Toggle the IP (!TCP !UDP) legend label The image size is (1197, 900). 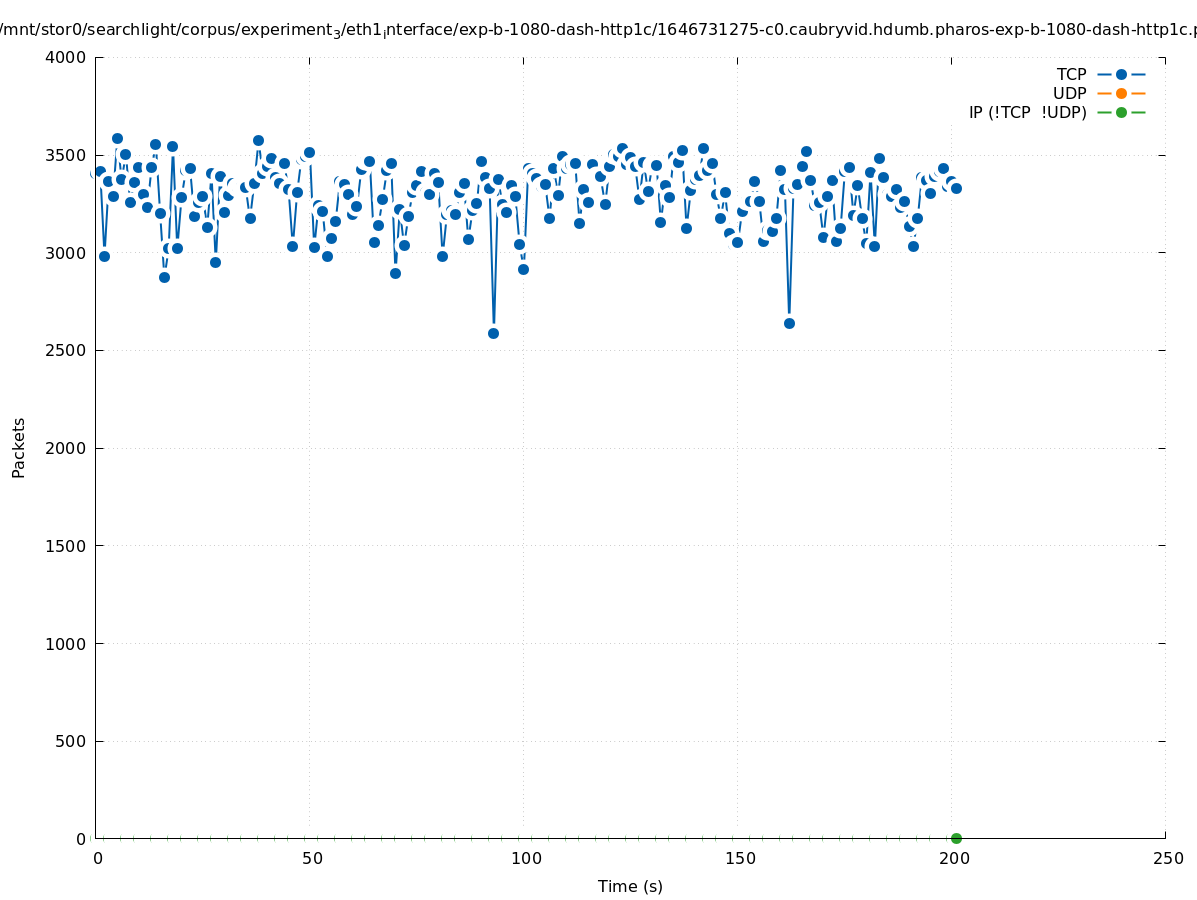tap(1027, 112)
